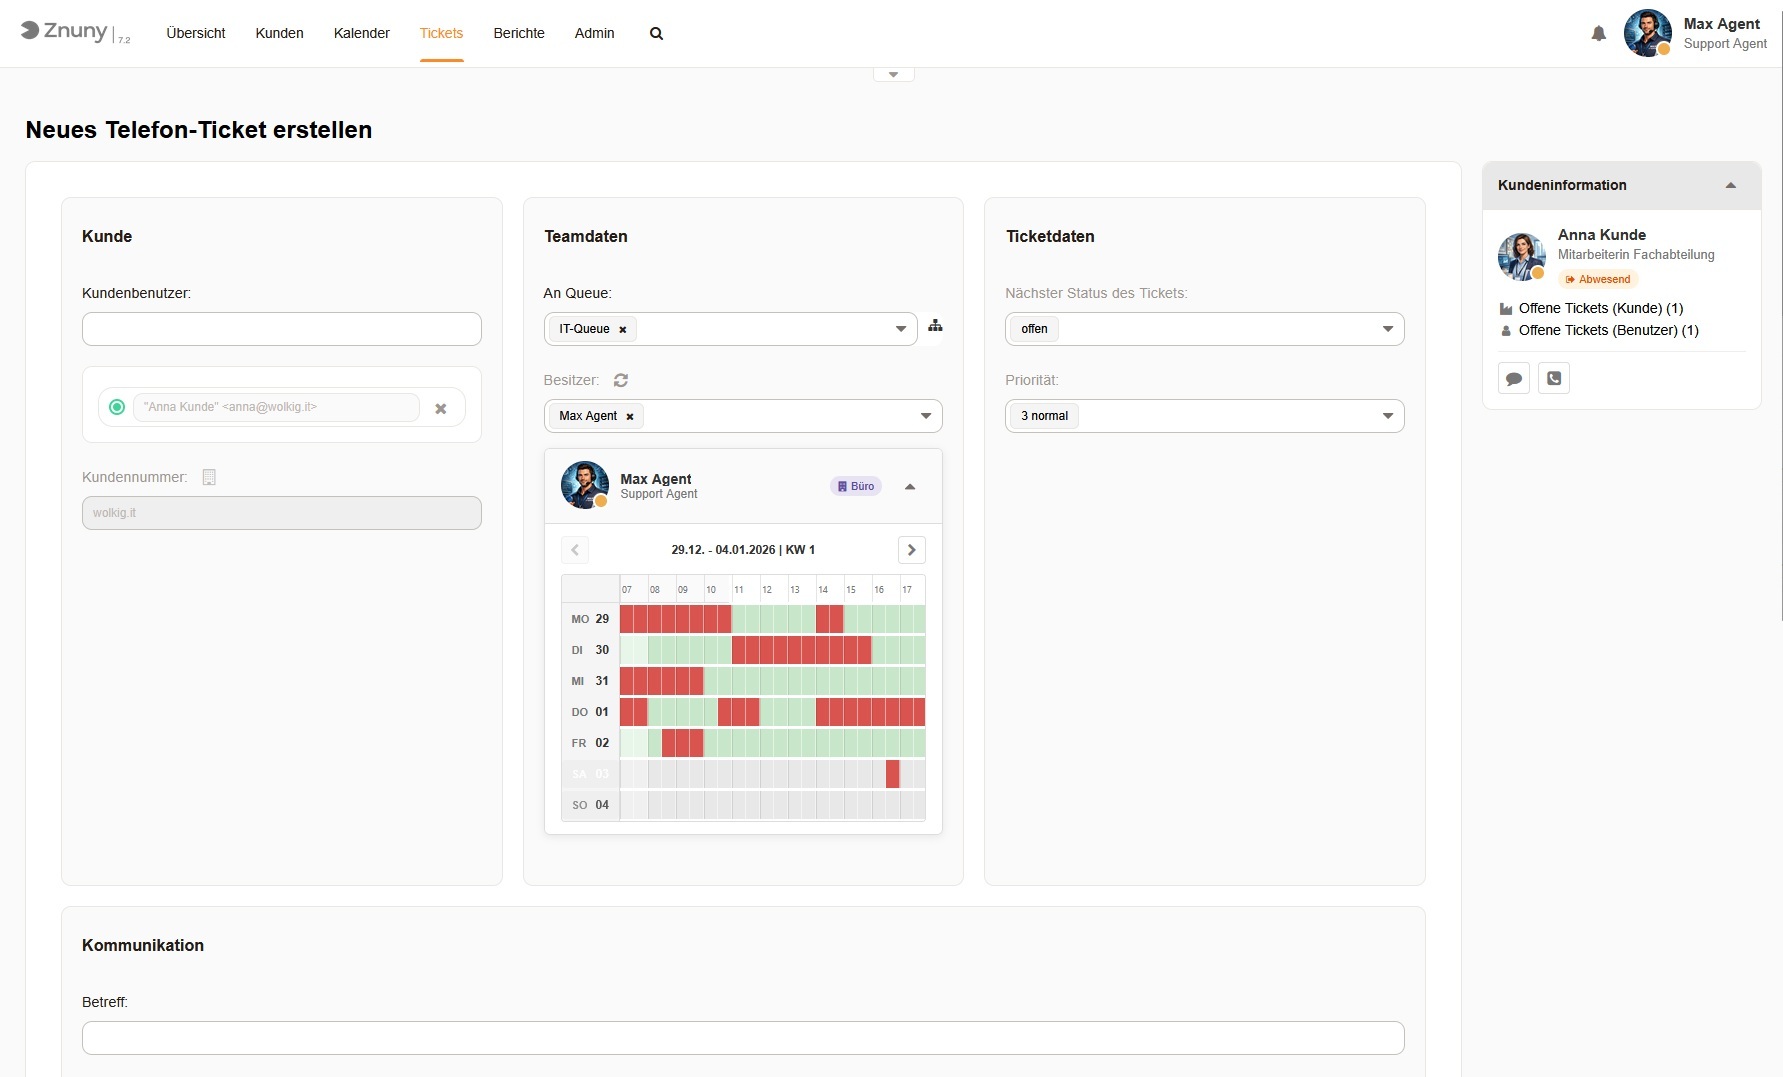Remove the IT-Queue selection tag
1783x1077 pixels.
pyautogui.click(x=623, y=330)
